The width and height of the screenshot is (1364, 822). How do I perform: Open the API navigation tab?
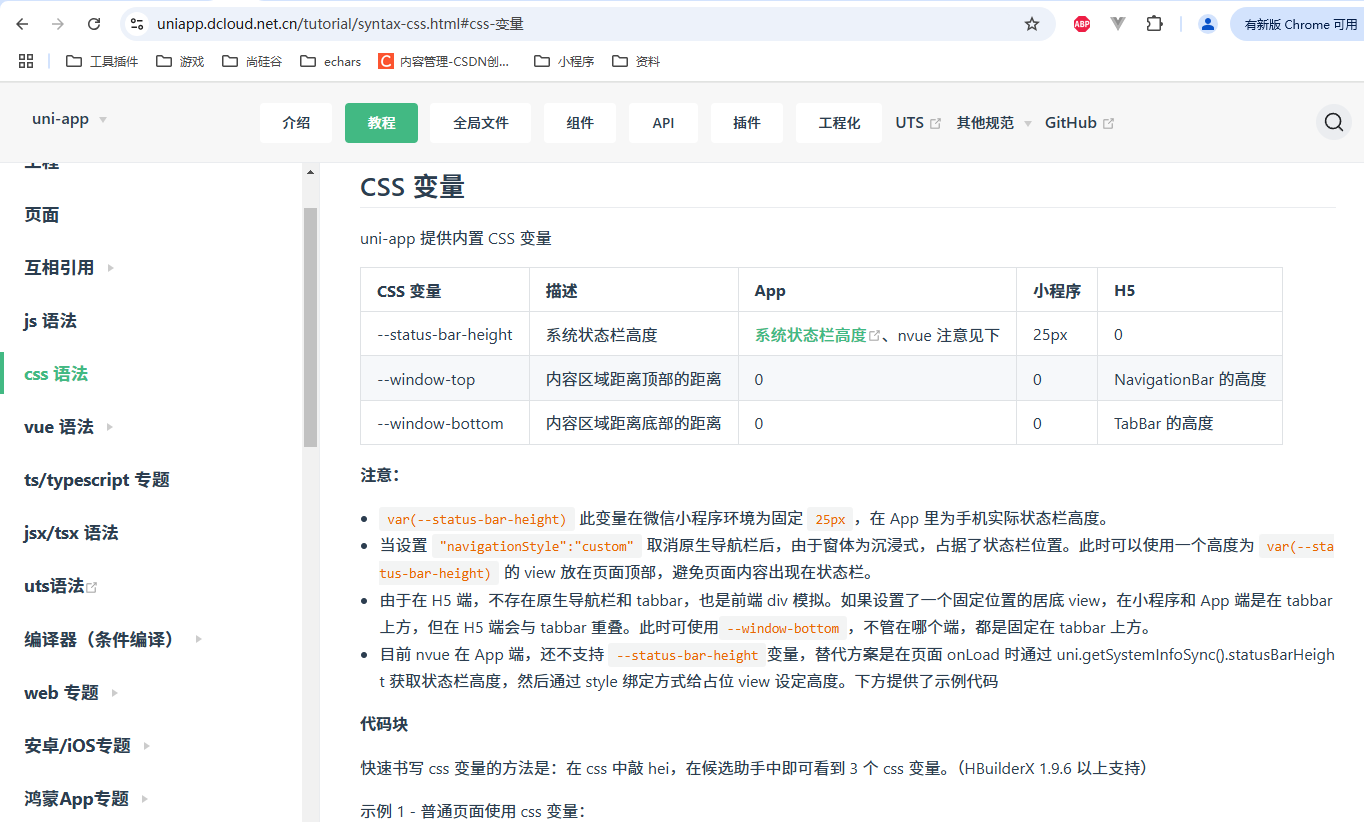(x=663, y=123)
